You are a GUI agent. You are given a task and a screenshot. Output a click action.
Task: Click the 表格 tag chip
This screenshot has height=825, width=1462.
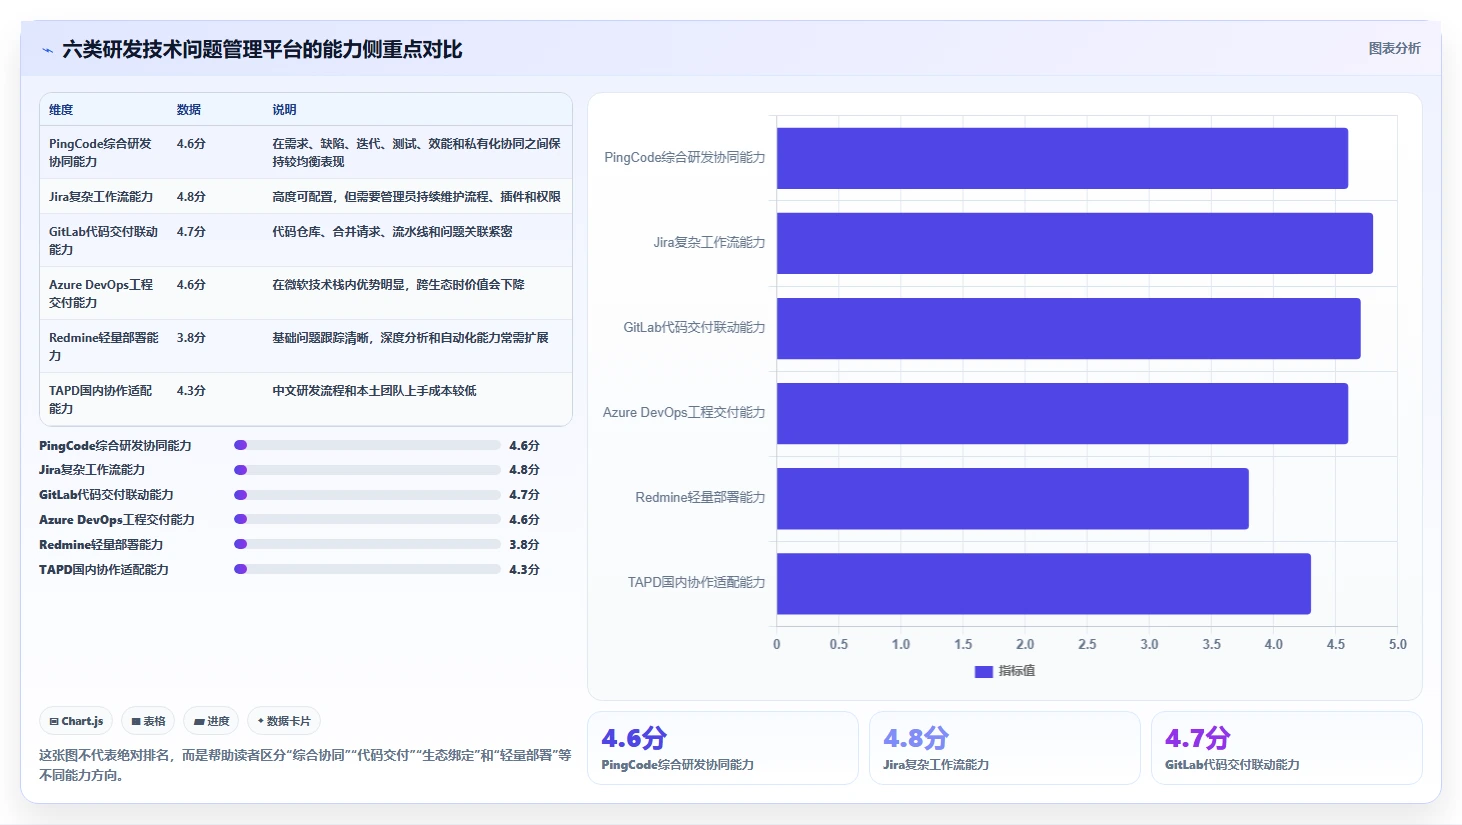149,721
